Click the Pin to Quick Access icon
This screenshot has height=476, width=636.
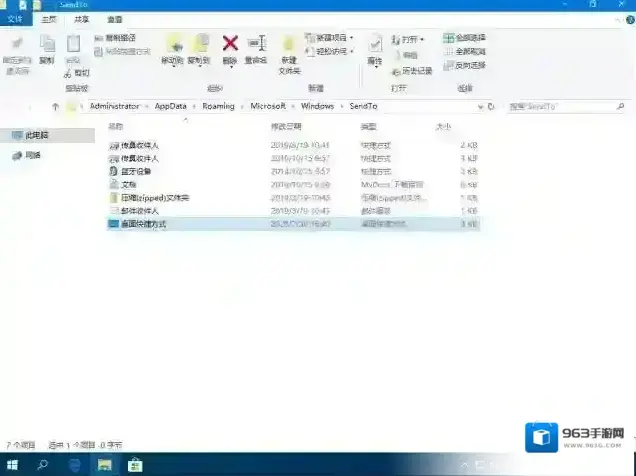(17, 51)
